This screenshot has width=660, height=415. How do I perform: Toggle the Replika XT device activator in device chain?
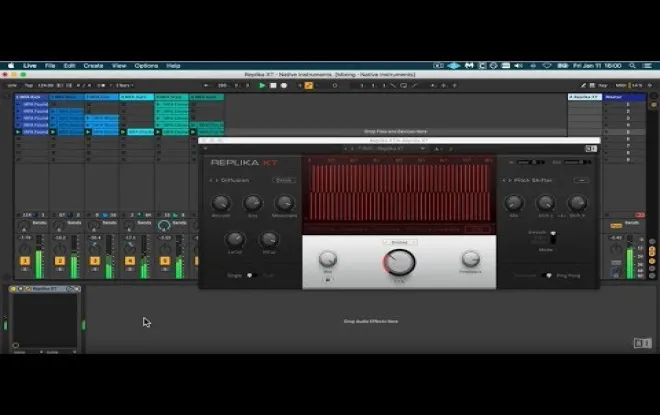(13, 289)
